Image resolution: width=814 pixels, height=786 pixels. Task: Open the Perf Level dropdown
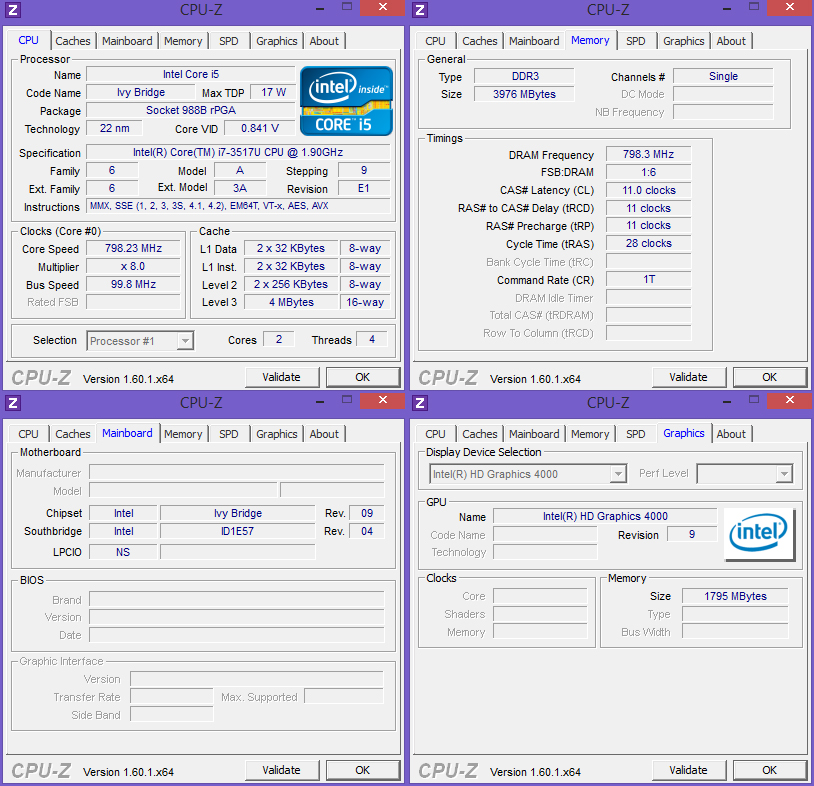[784, 474]
